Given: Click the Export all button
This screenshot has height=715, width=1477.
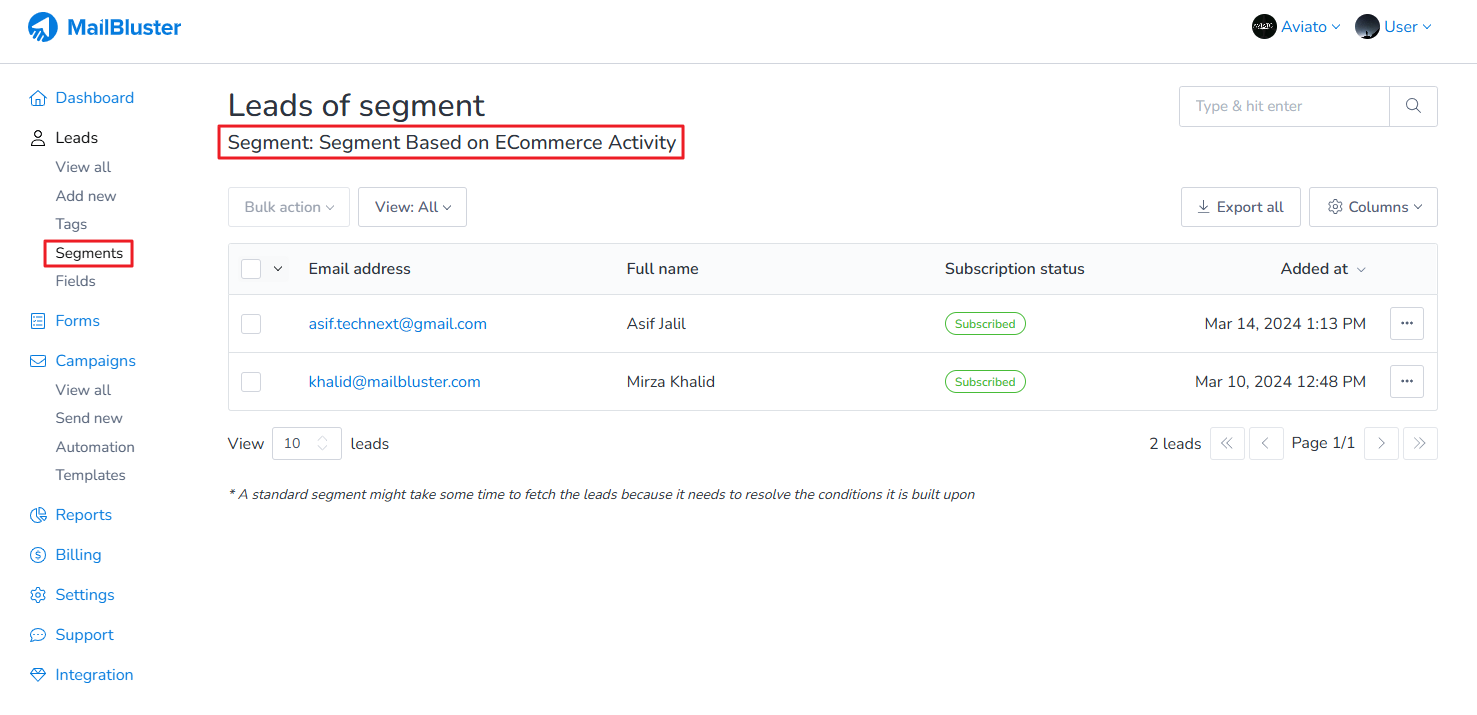Looking at the screenshot, I should tap(1240, 207).
